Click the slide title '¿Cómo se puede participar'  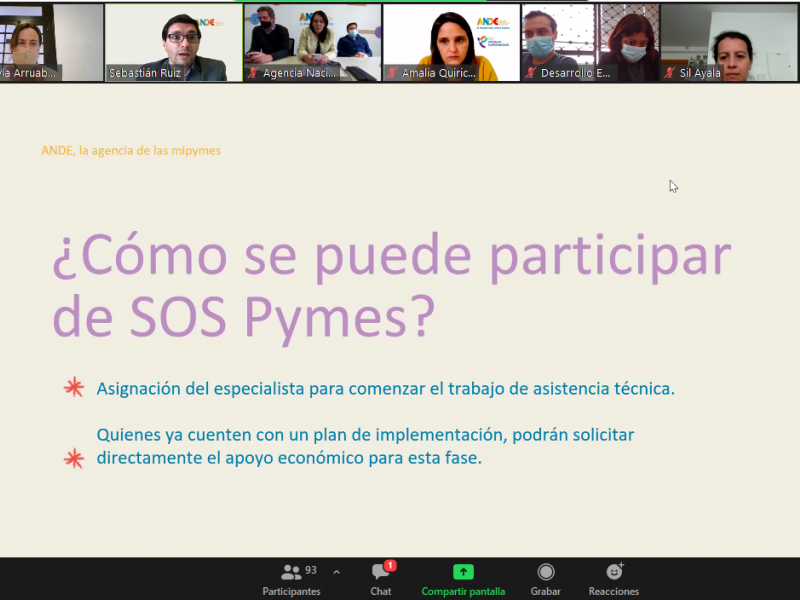coord(392,257)
